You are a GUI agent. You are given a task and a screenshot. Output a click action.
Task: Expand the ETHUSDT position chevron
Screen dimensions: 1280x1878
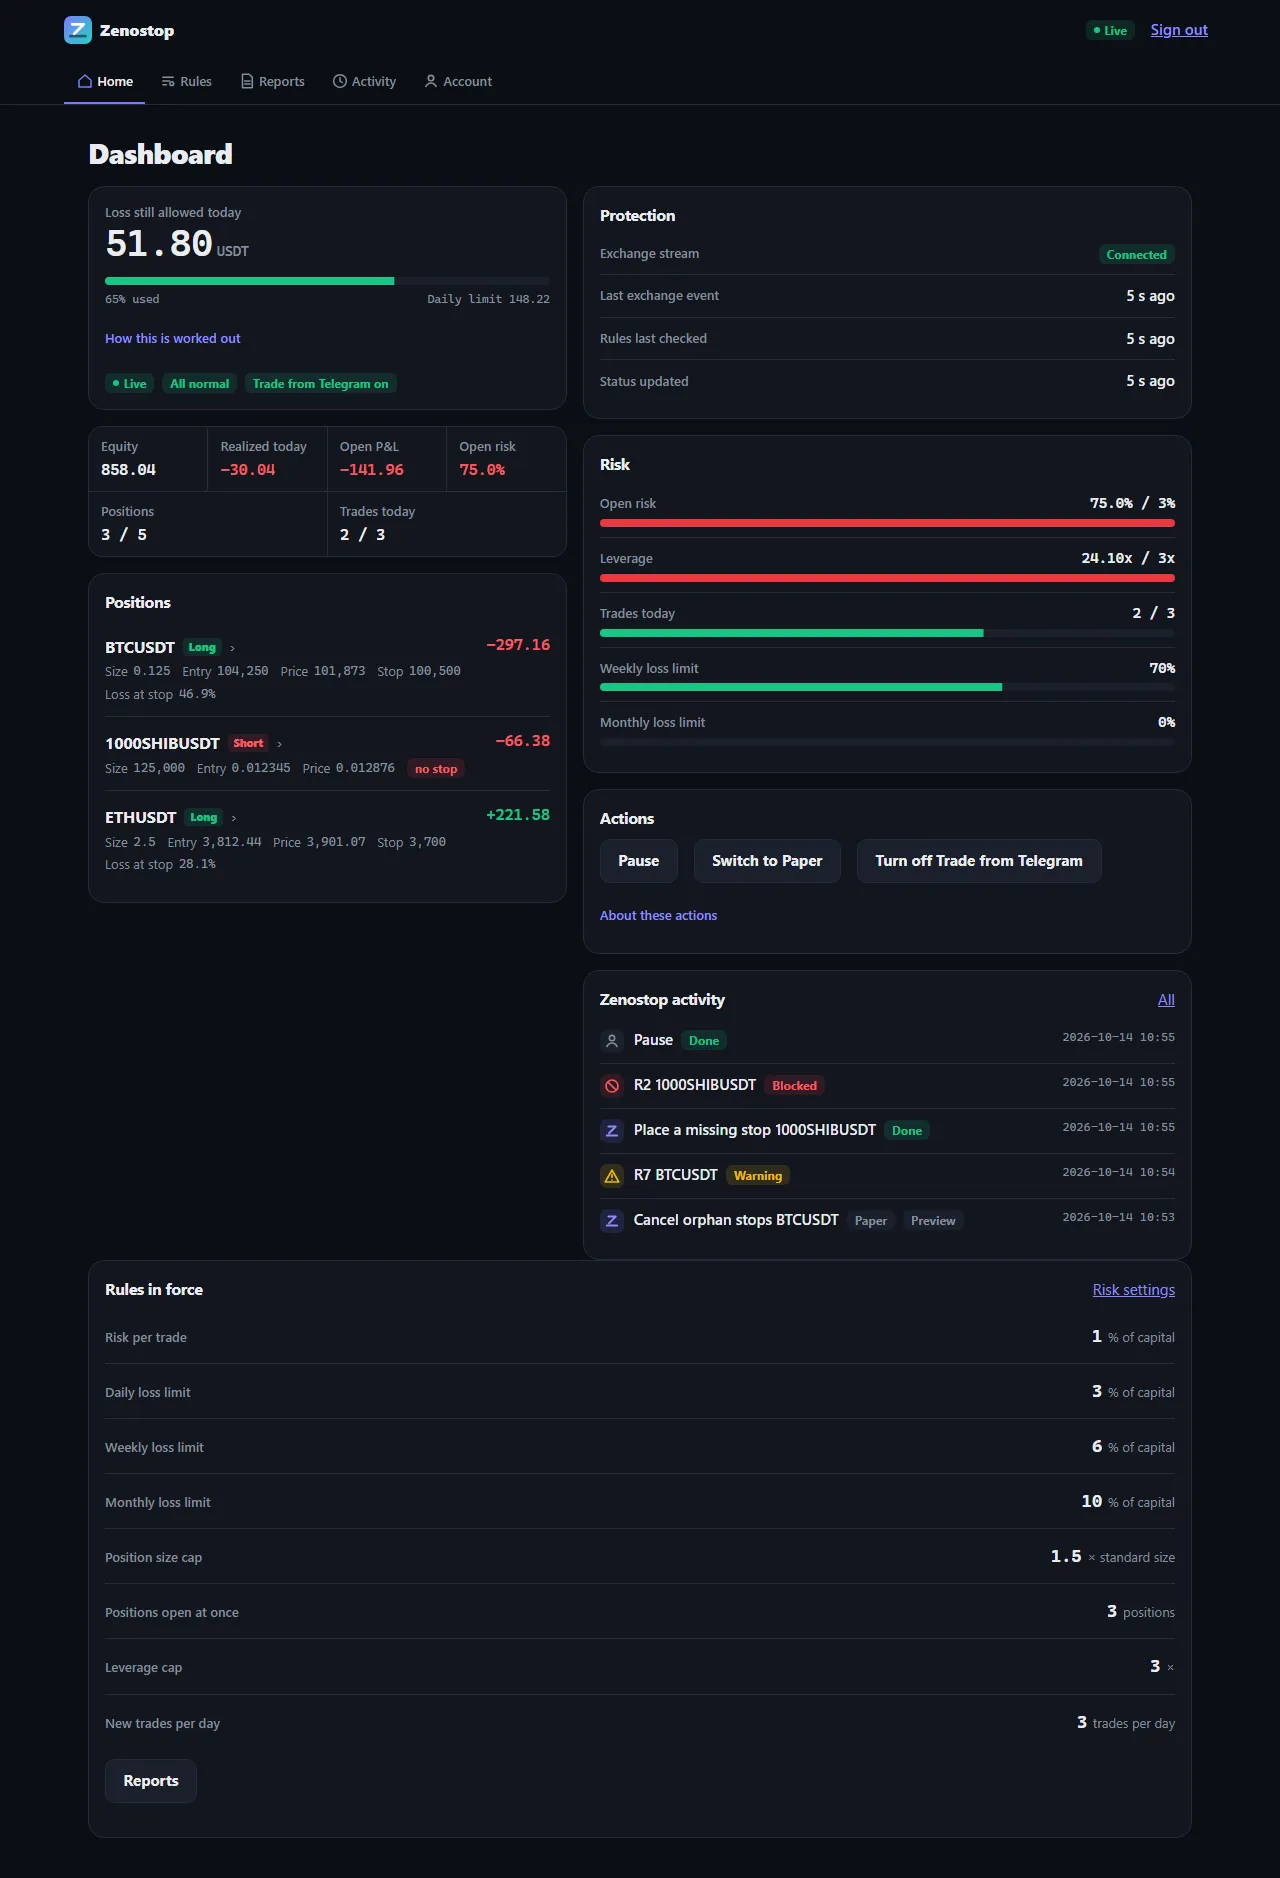click(234, 818)
